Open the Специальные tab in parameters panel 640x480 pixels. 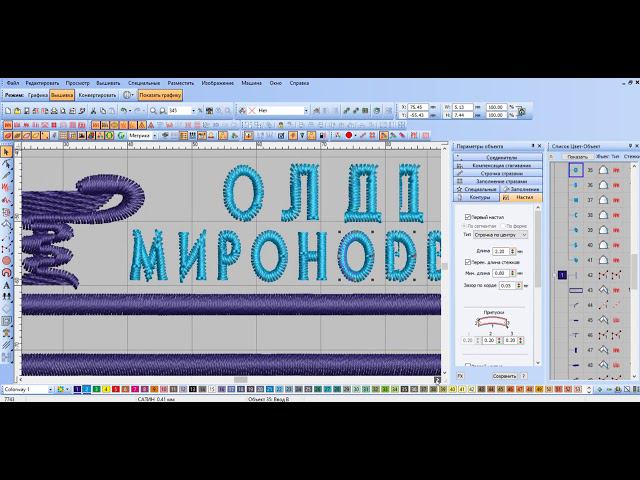pyautogui.click(x=476, y=189)
